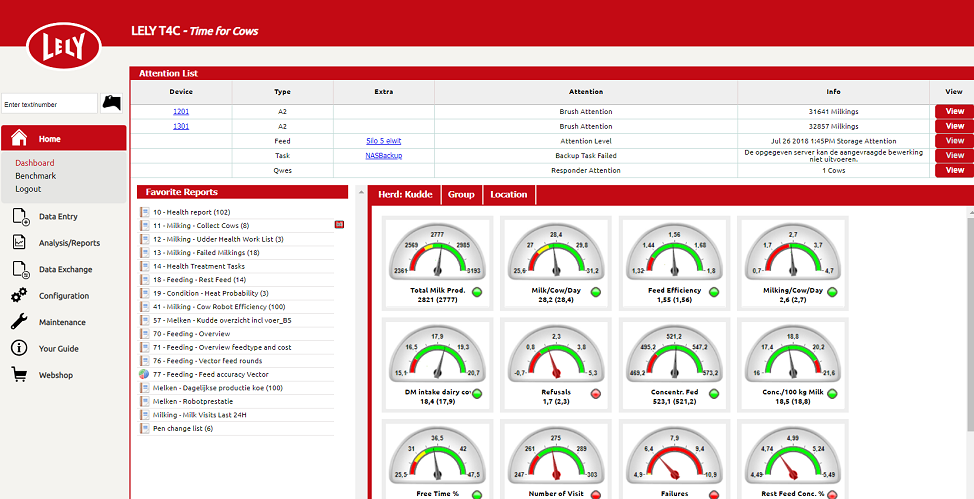Screen dimensions: 974x499
Task: Open Benchmark in the Home submenu
Action: pos(35,176)
